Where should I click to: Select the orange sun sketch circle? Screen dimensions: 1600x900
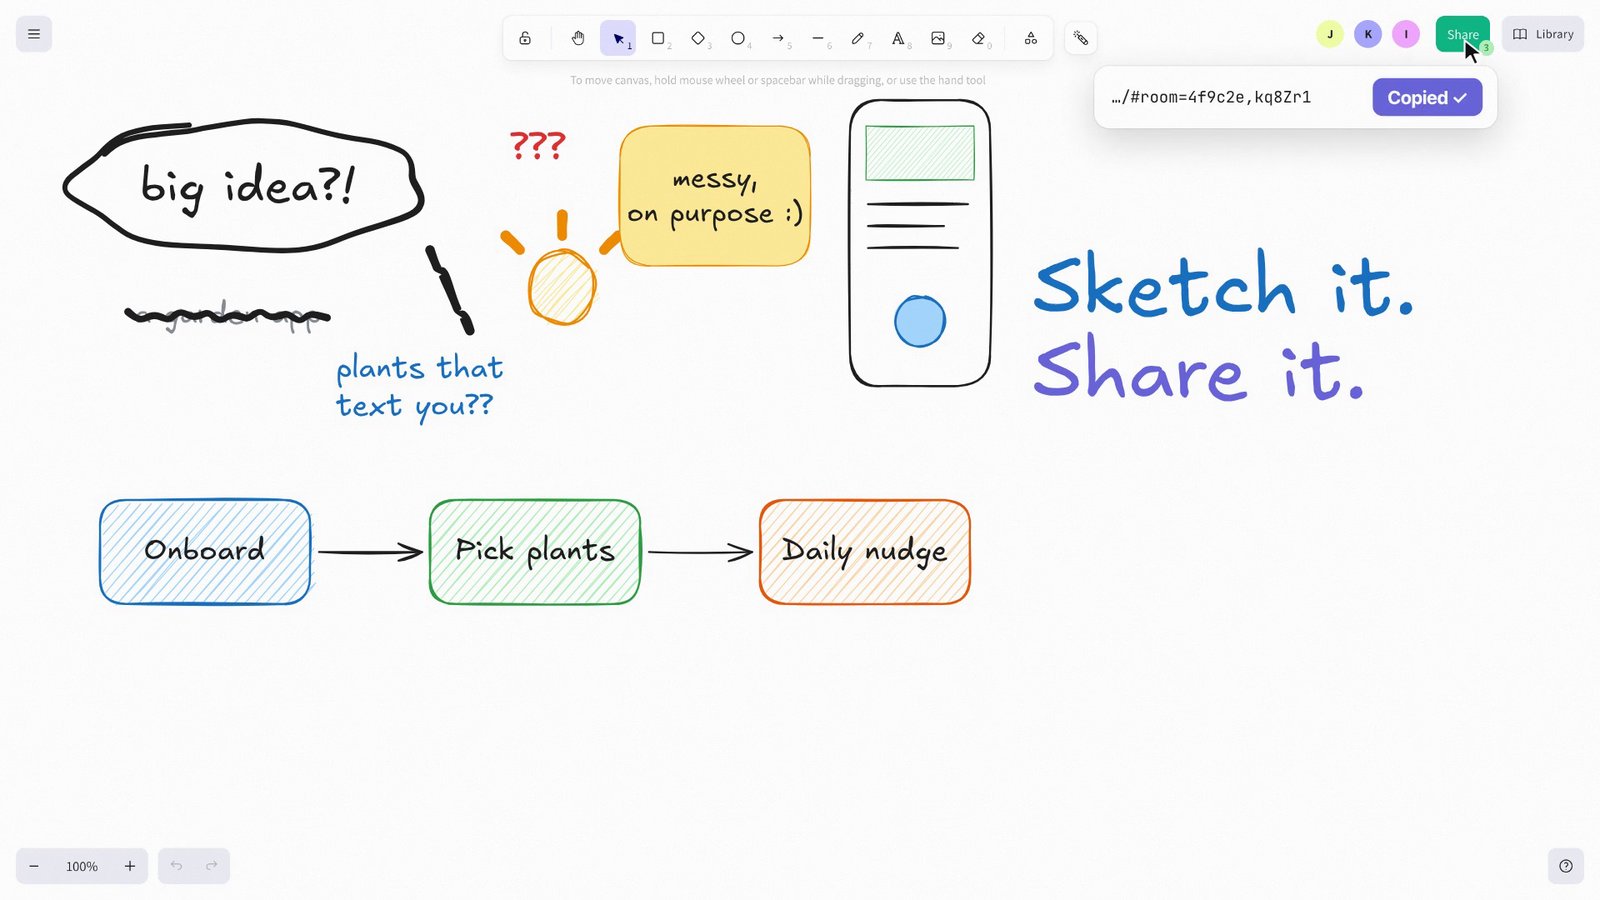[562, 287]
